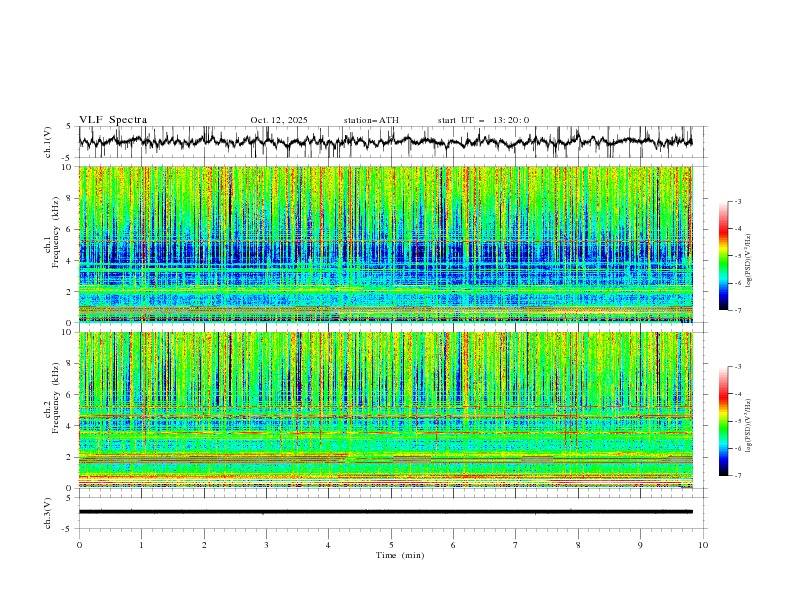Click the upper PSD color scale bar
Screen dimensions: 792x612
(x=724, y=256)
